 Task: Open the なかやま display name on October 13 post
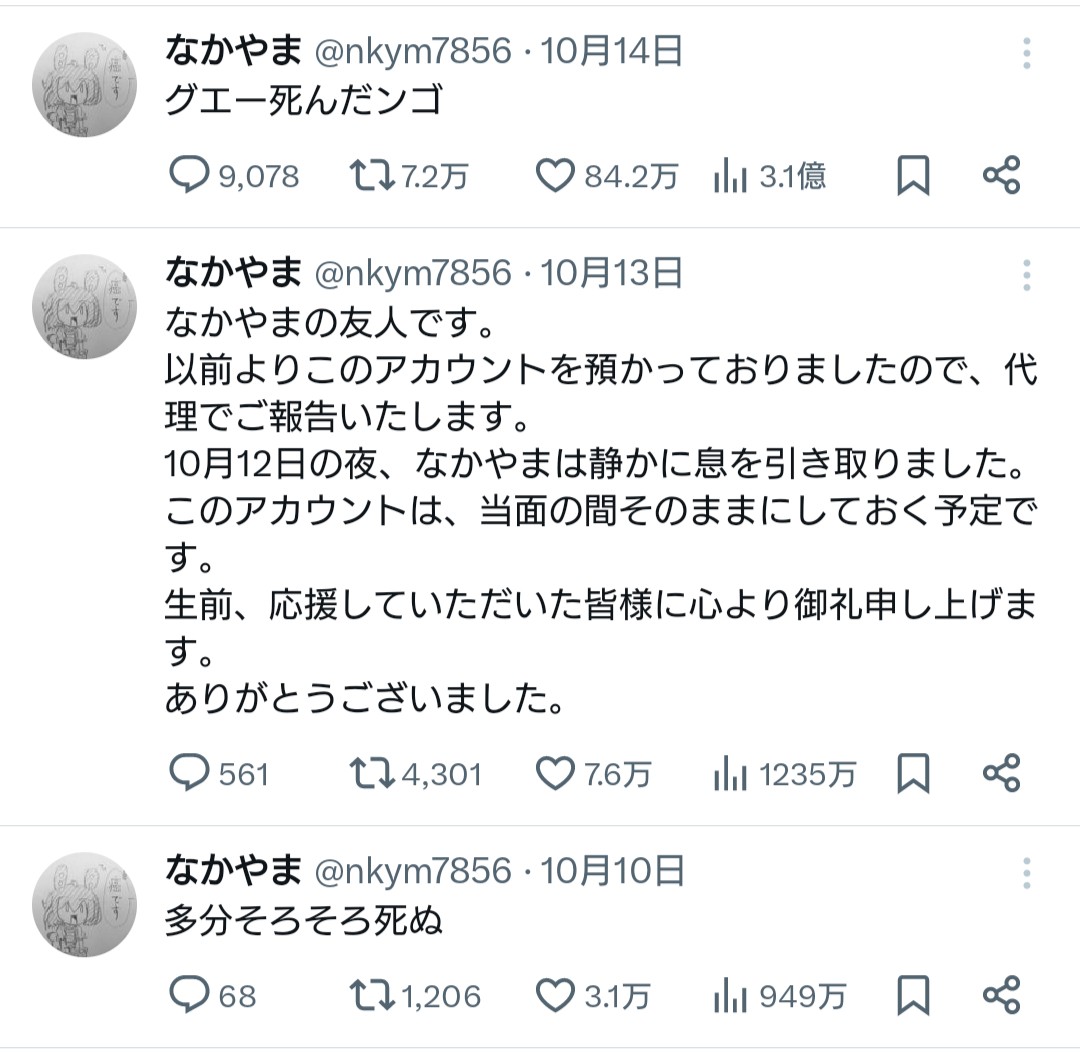pos(233,273)
